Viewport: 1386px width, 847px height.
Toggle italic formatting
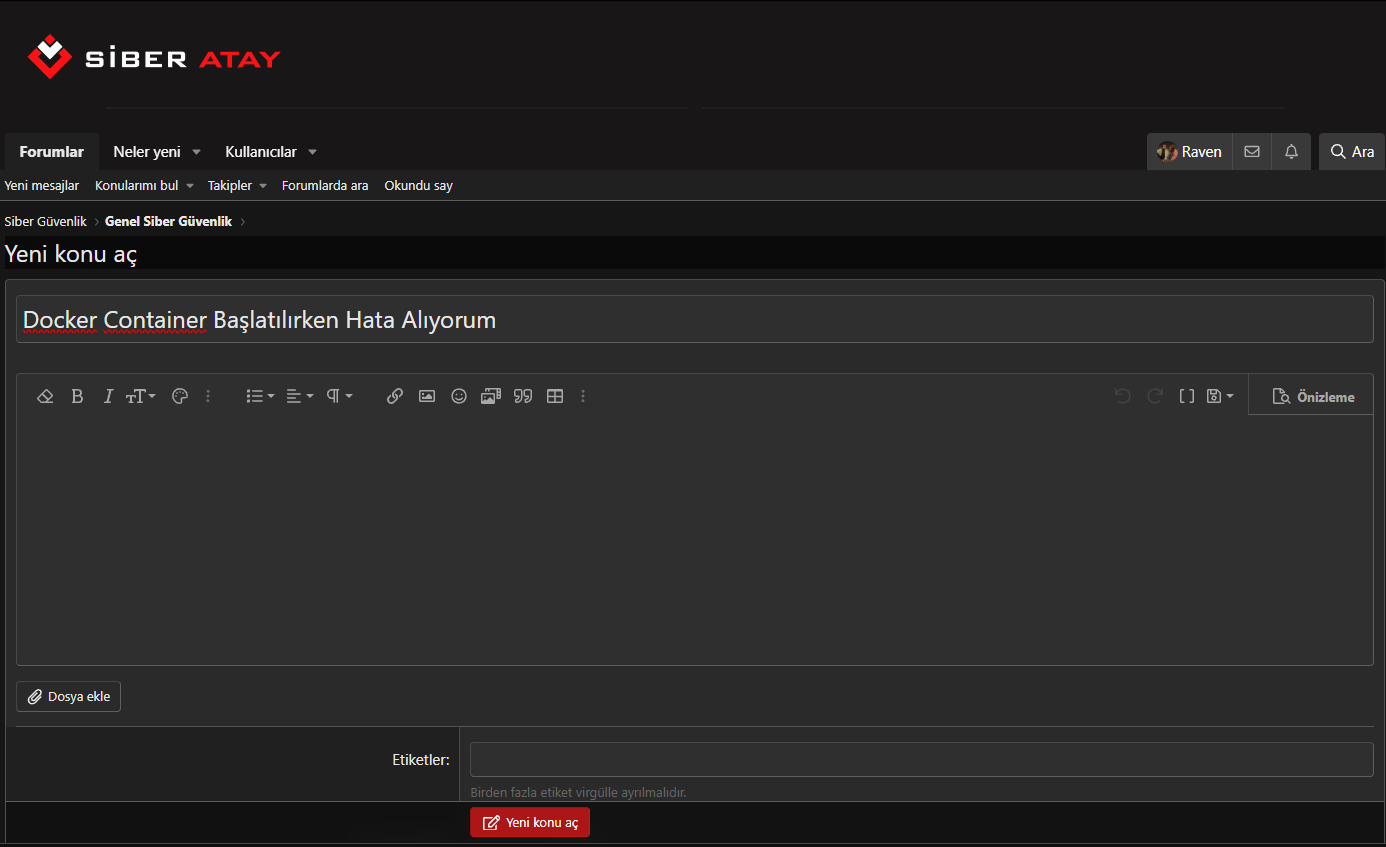[x=108, y=396]
